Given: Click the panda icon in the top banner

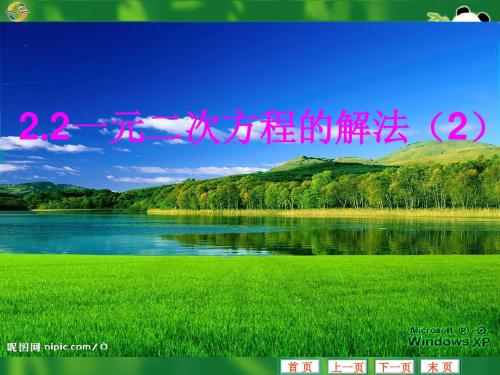Looking at the screenshot, I should [471, 14].
